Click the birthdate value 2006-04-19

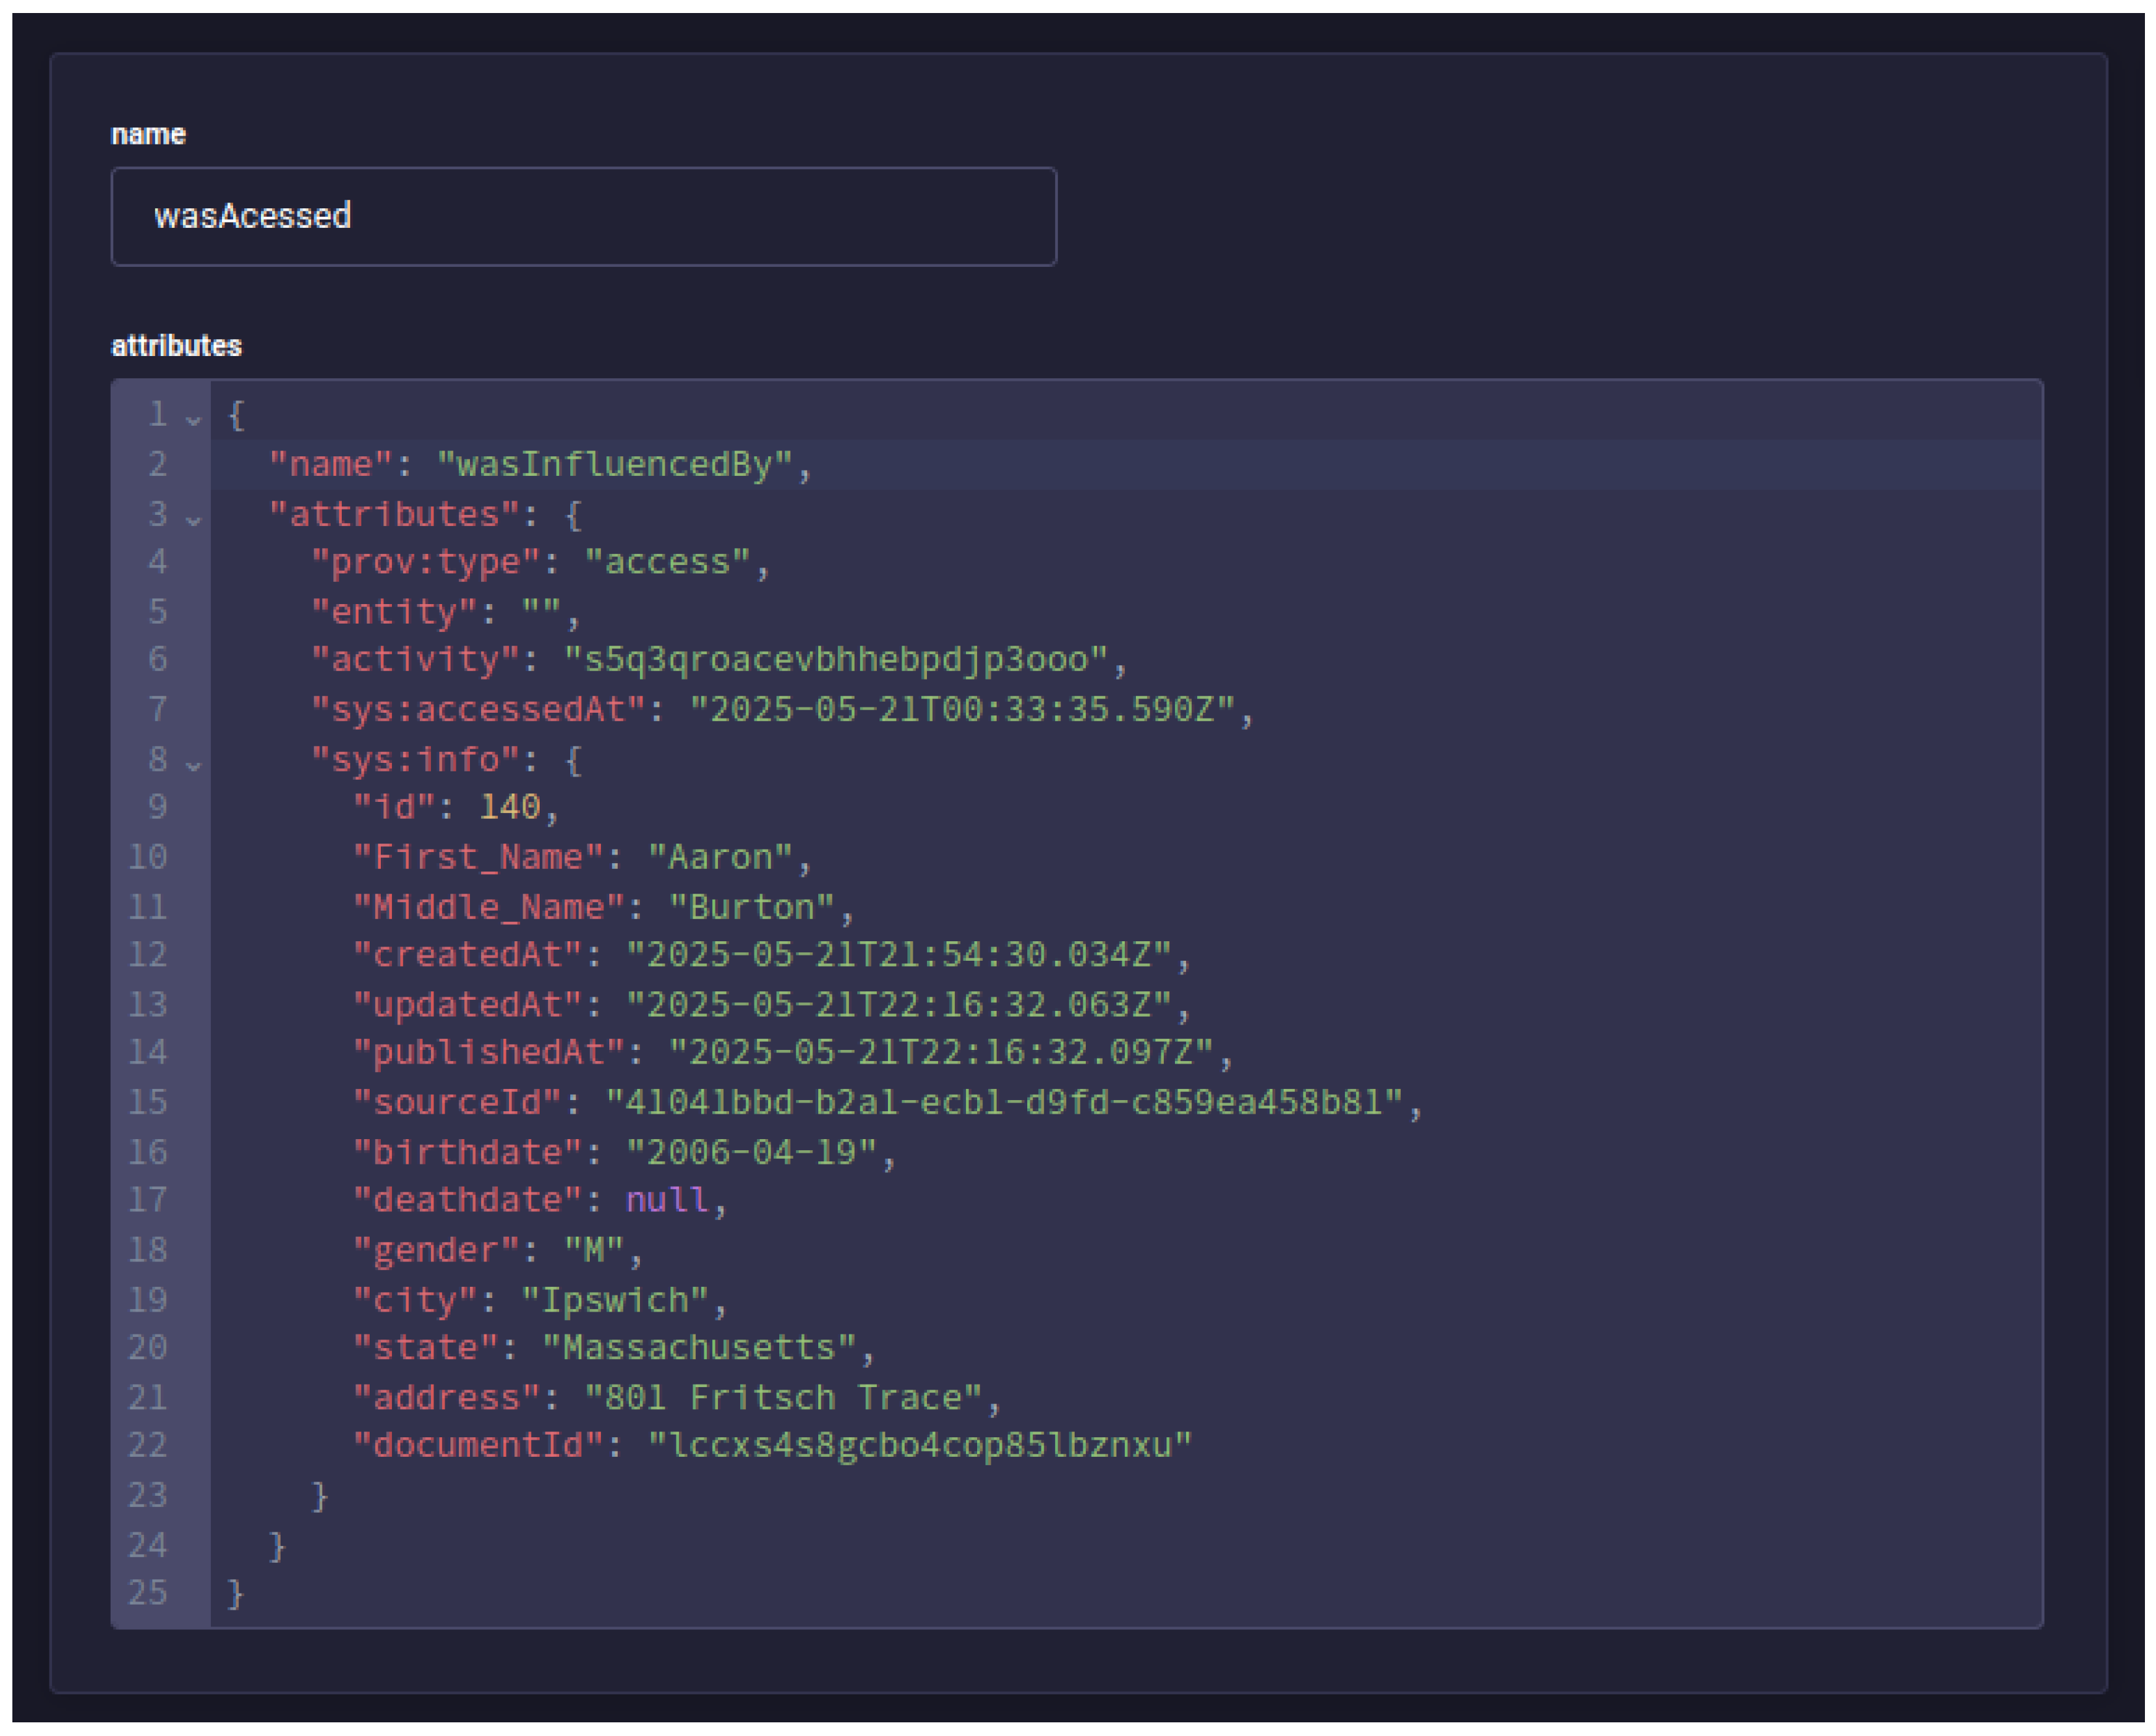[x=751, y=1152]
